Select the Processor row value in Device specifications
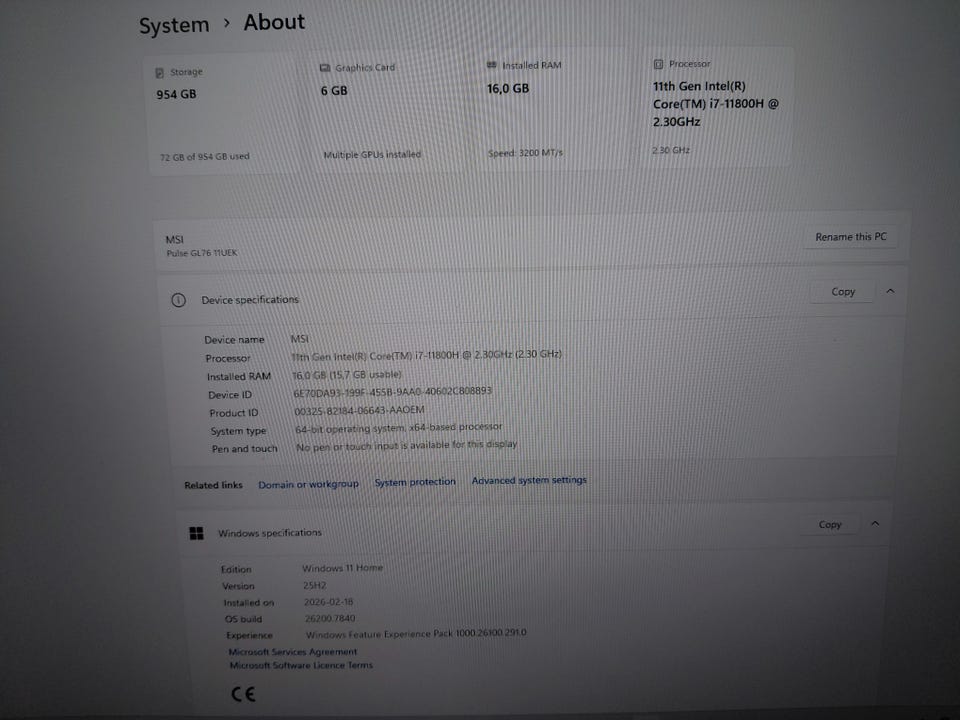Screen dimensions: 960x720 [426, 355]
